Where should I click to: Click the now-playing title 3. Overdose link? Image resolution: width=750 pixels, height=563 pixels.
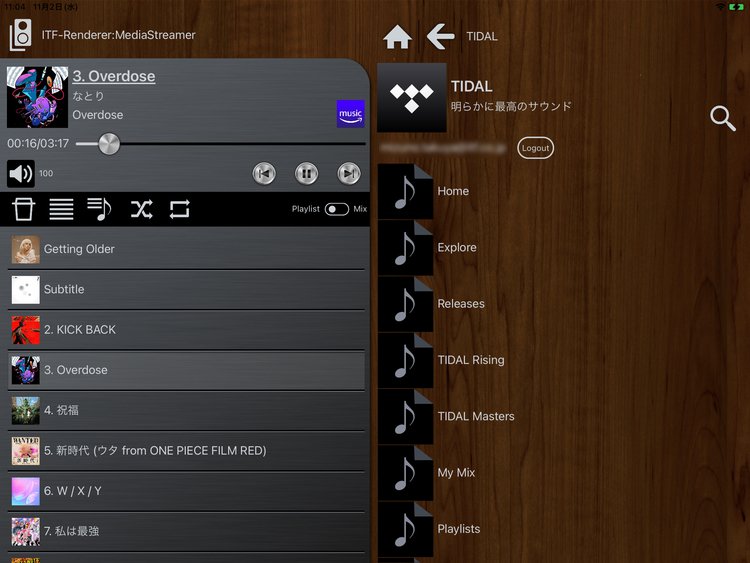114,76
